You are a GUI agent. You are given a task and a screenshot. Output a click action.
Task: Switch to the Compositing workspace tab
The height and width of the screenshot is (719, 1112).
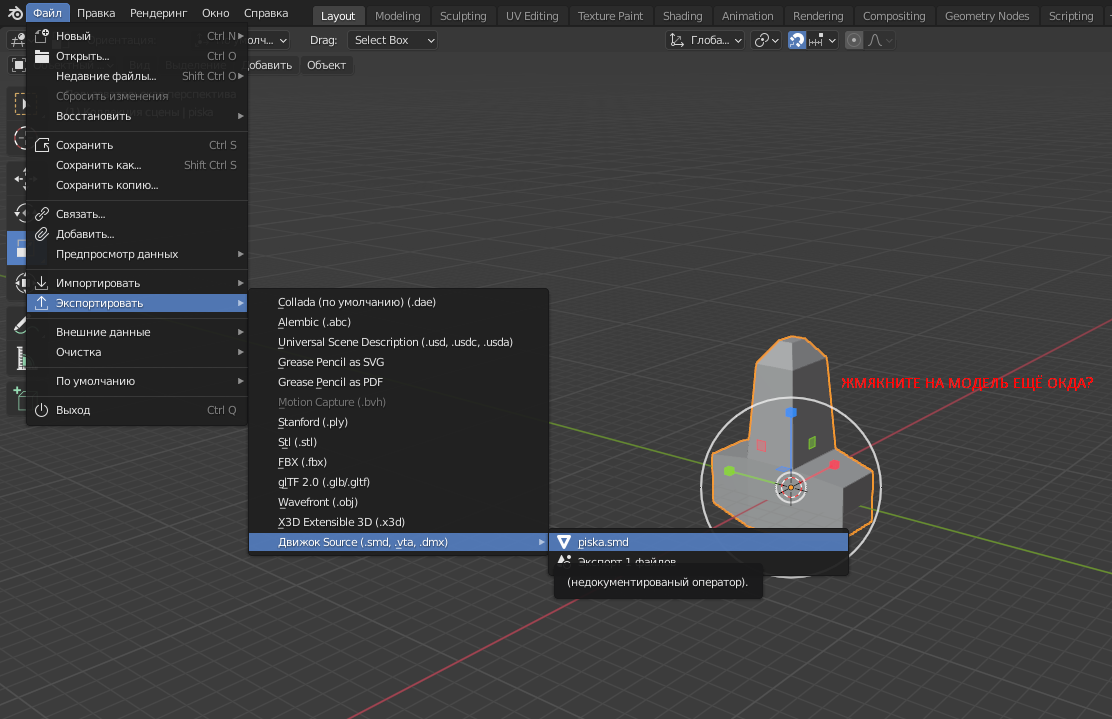pos(894,16)
